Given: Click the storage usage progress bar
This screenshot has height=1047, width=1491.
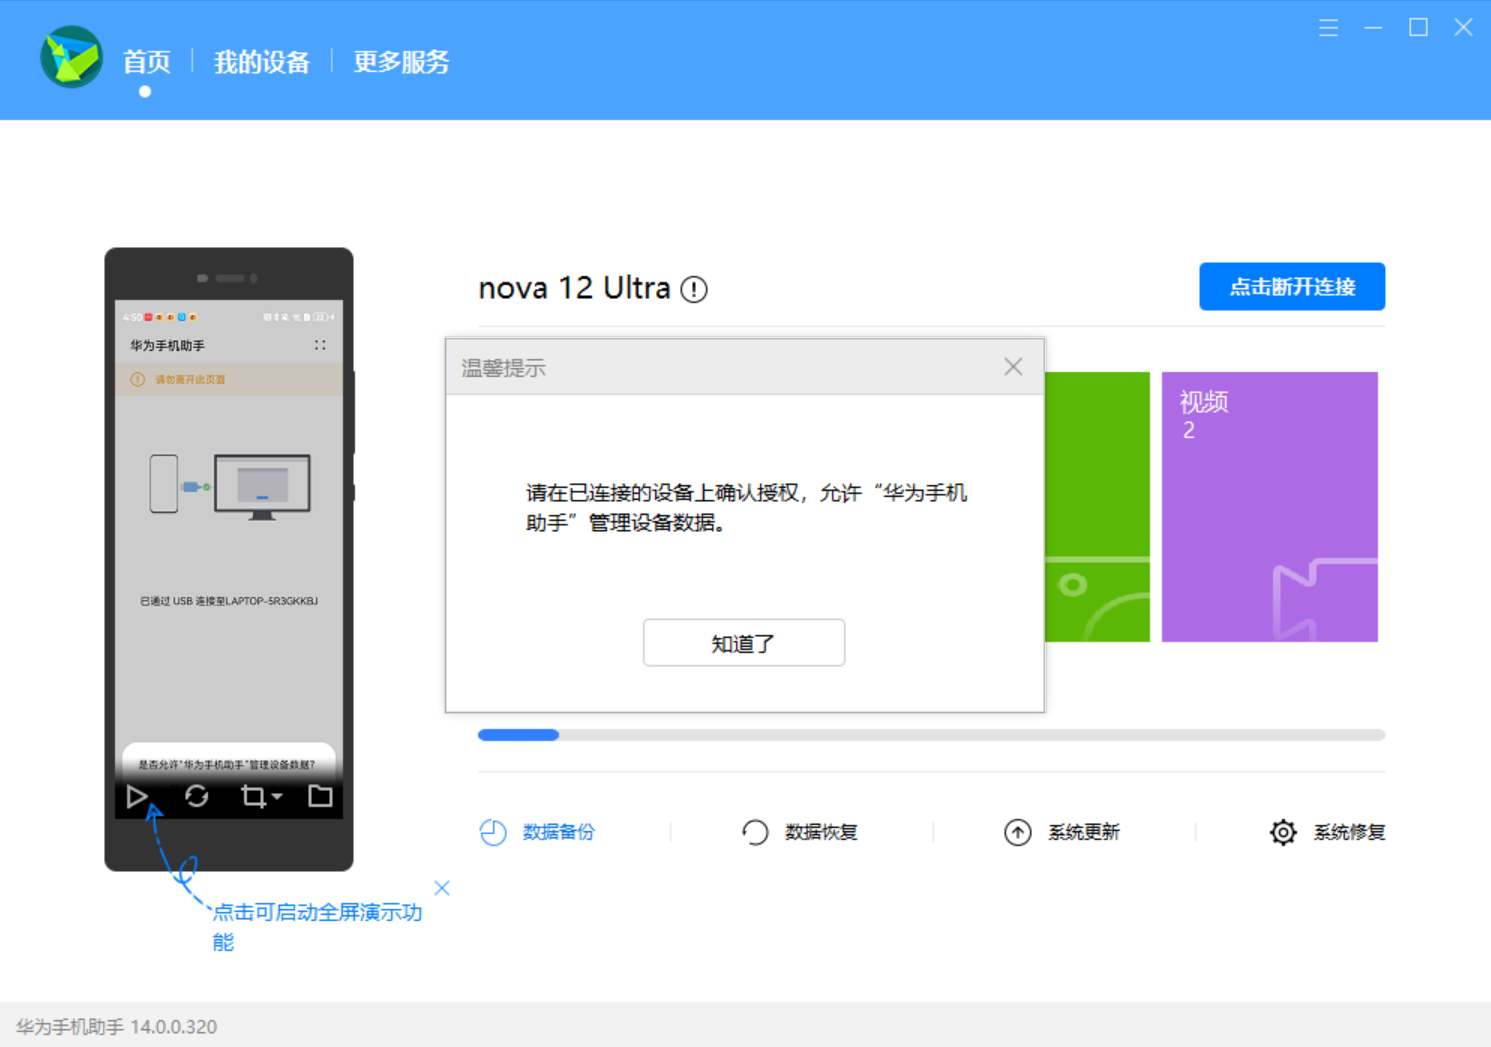Looking at the screenshot, I should pos(931,735).
